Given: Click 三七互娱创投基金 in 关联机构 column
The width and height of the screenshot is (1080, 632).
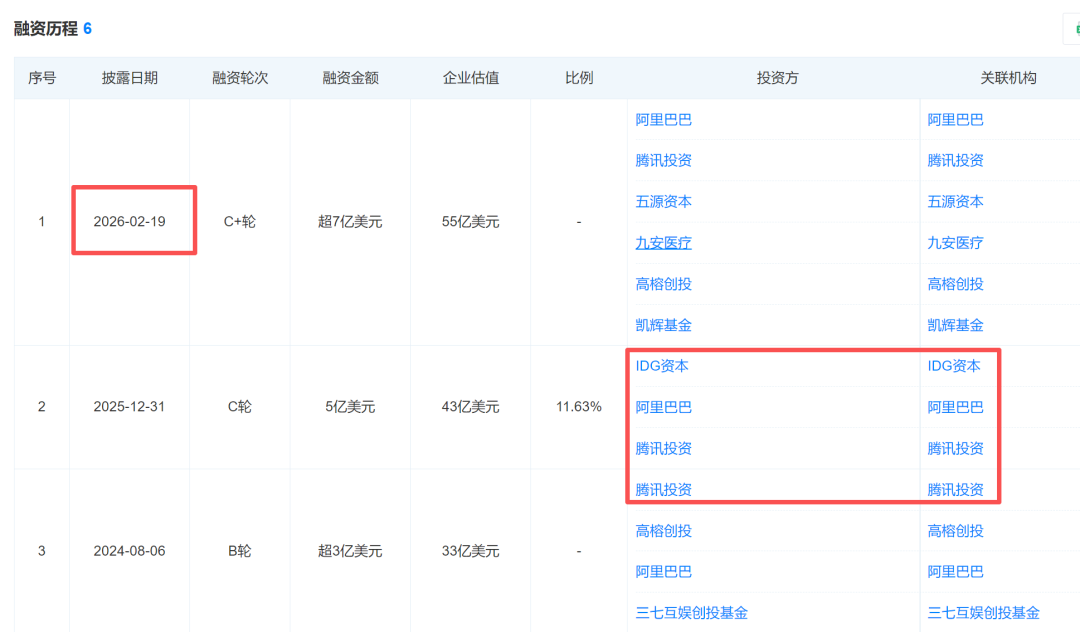Looking at the screenshot, I should pos(983,612).
